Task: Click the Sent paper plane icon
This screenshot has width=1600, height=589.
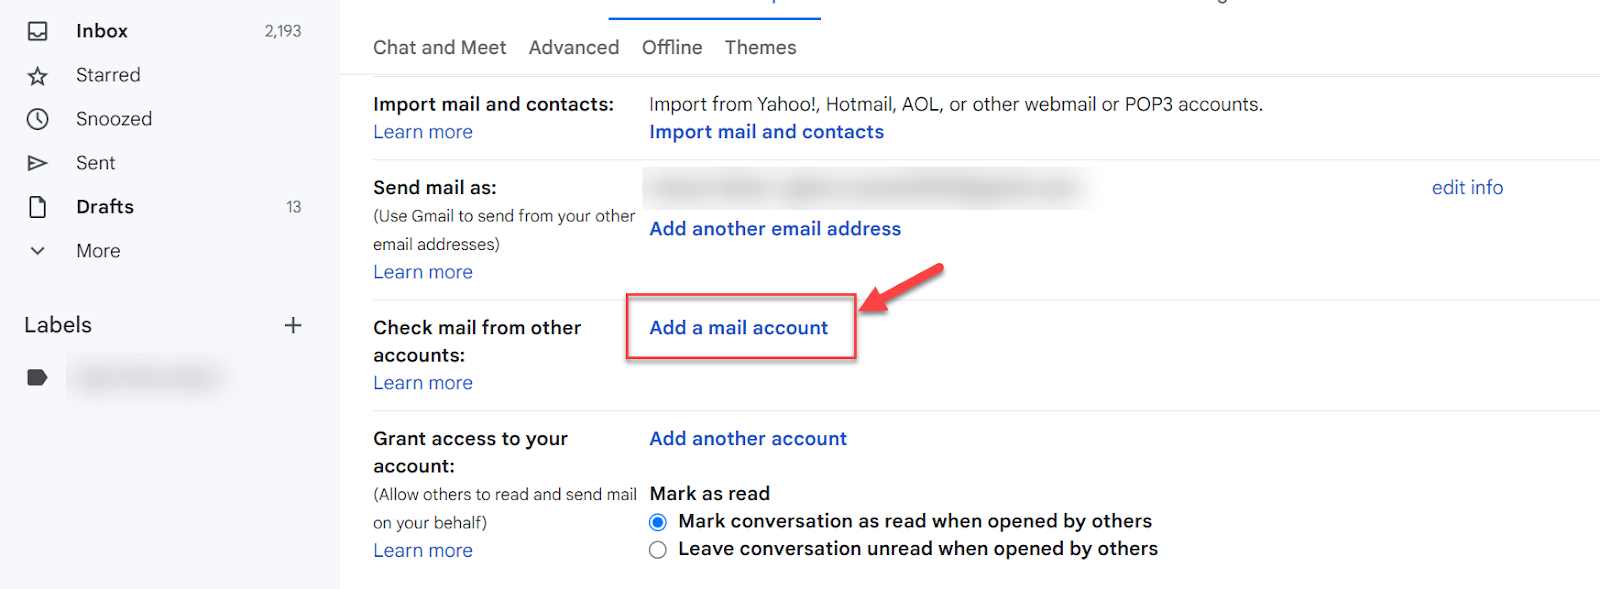Action: pyautogui.click(x=37, y=162)
